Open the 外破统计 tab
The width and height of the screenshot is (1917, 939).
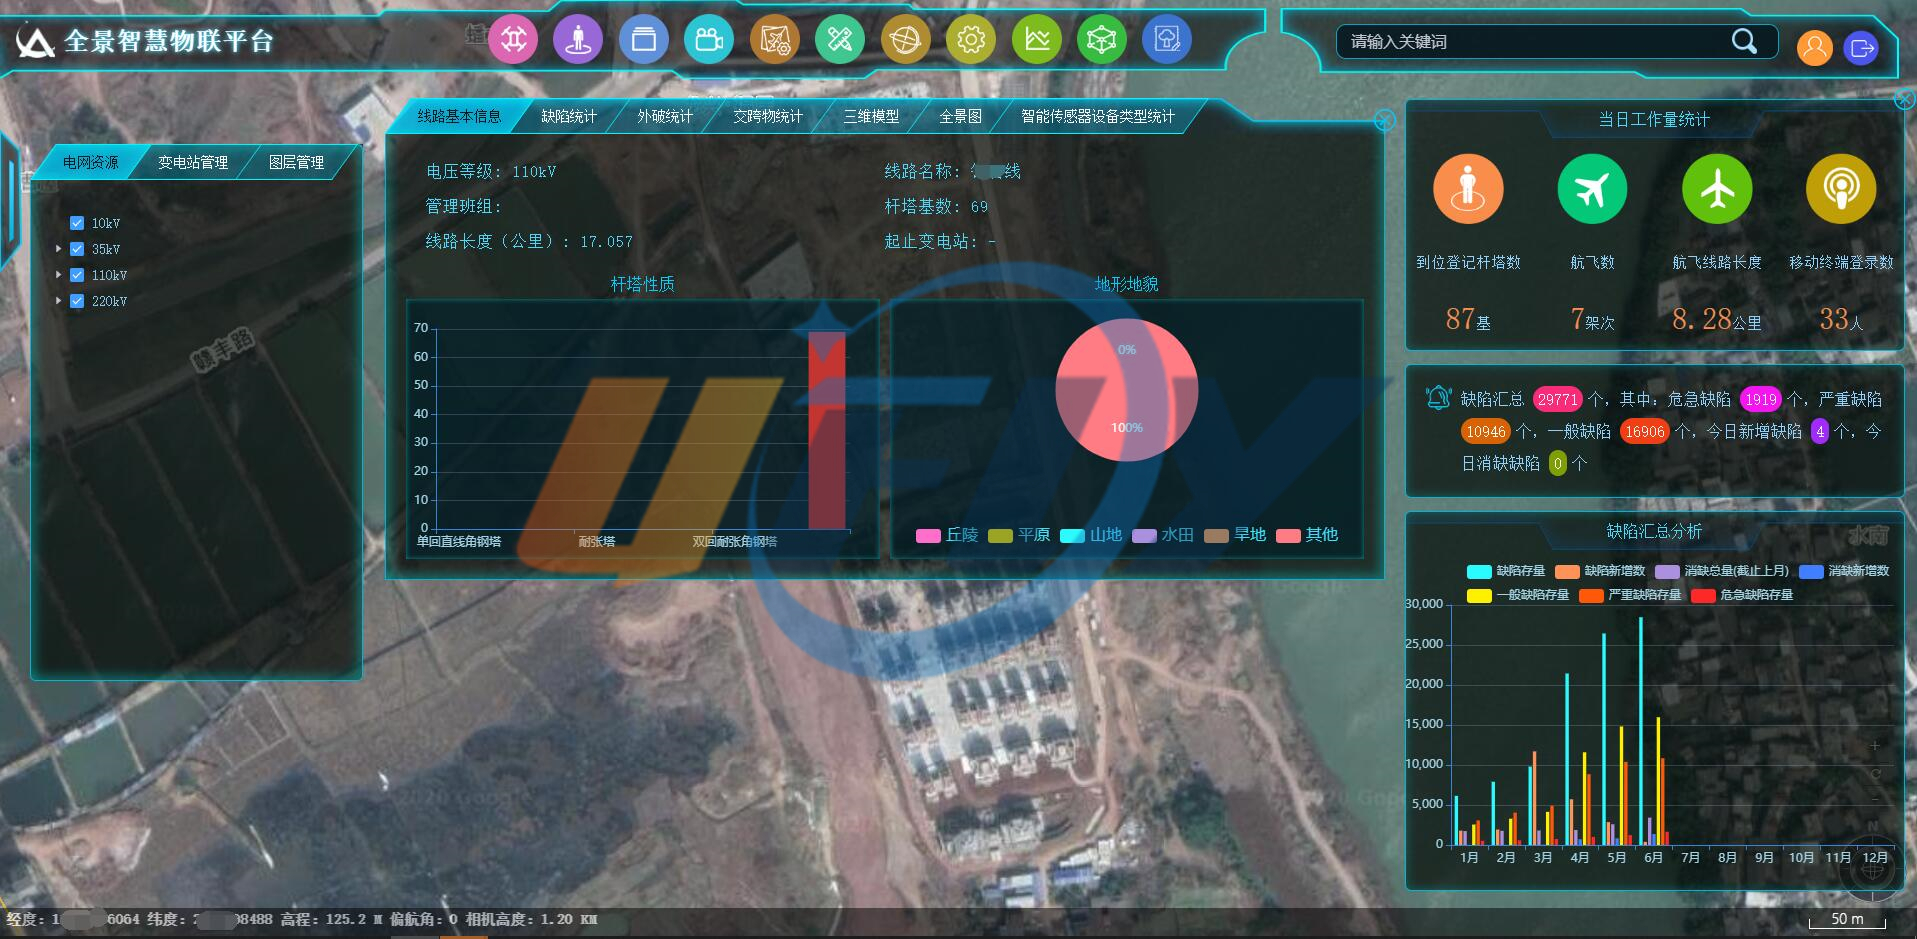pyautogui.click(x=665, y=116)
